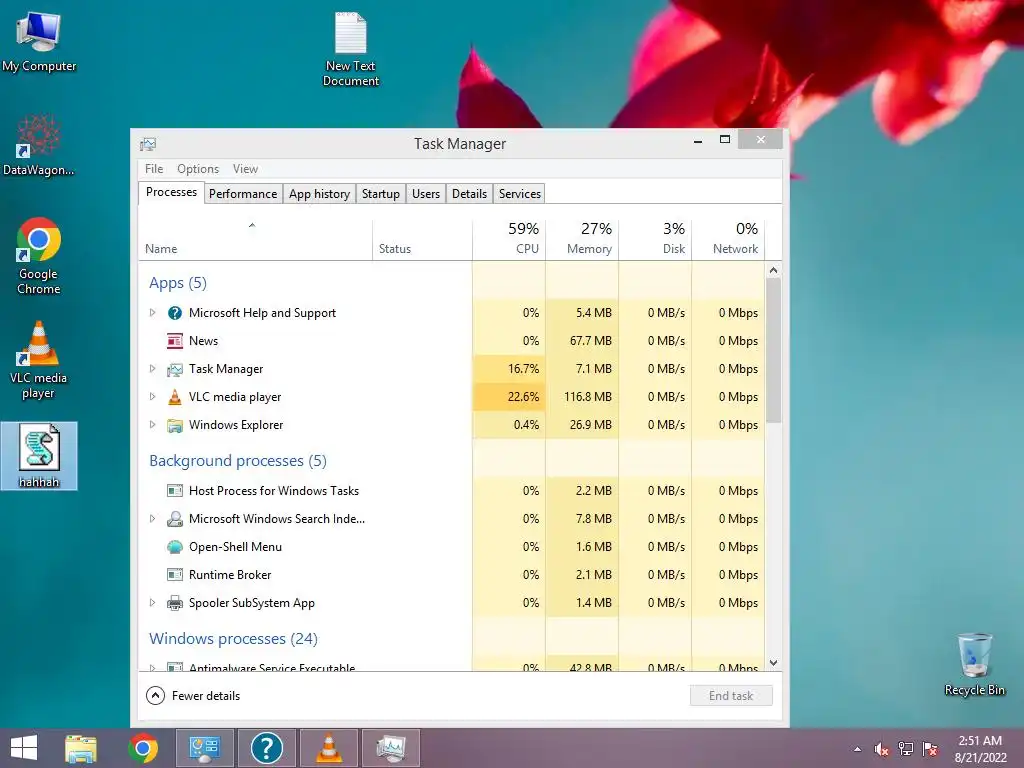Select the My Computer desktop icon
The width and height of the screenshot is (1024, 768).
tap(39, 42)
